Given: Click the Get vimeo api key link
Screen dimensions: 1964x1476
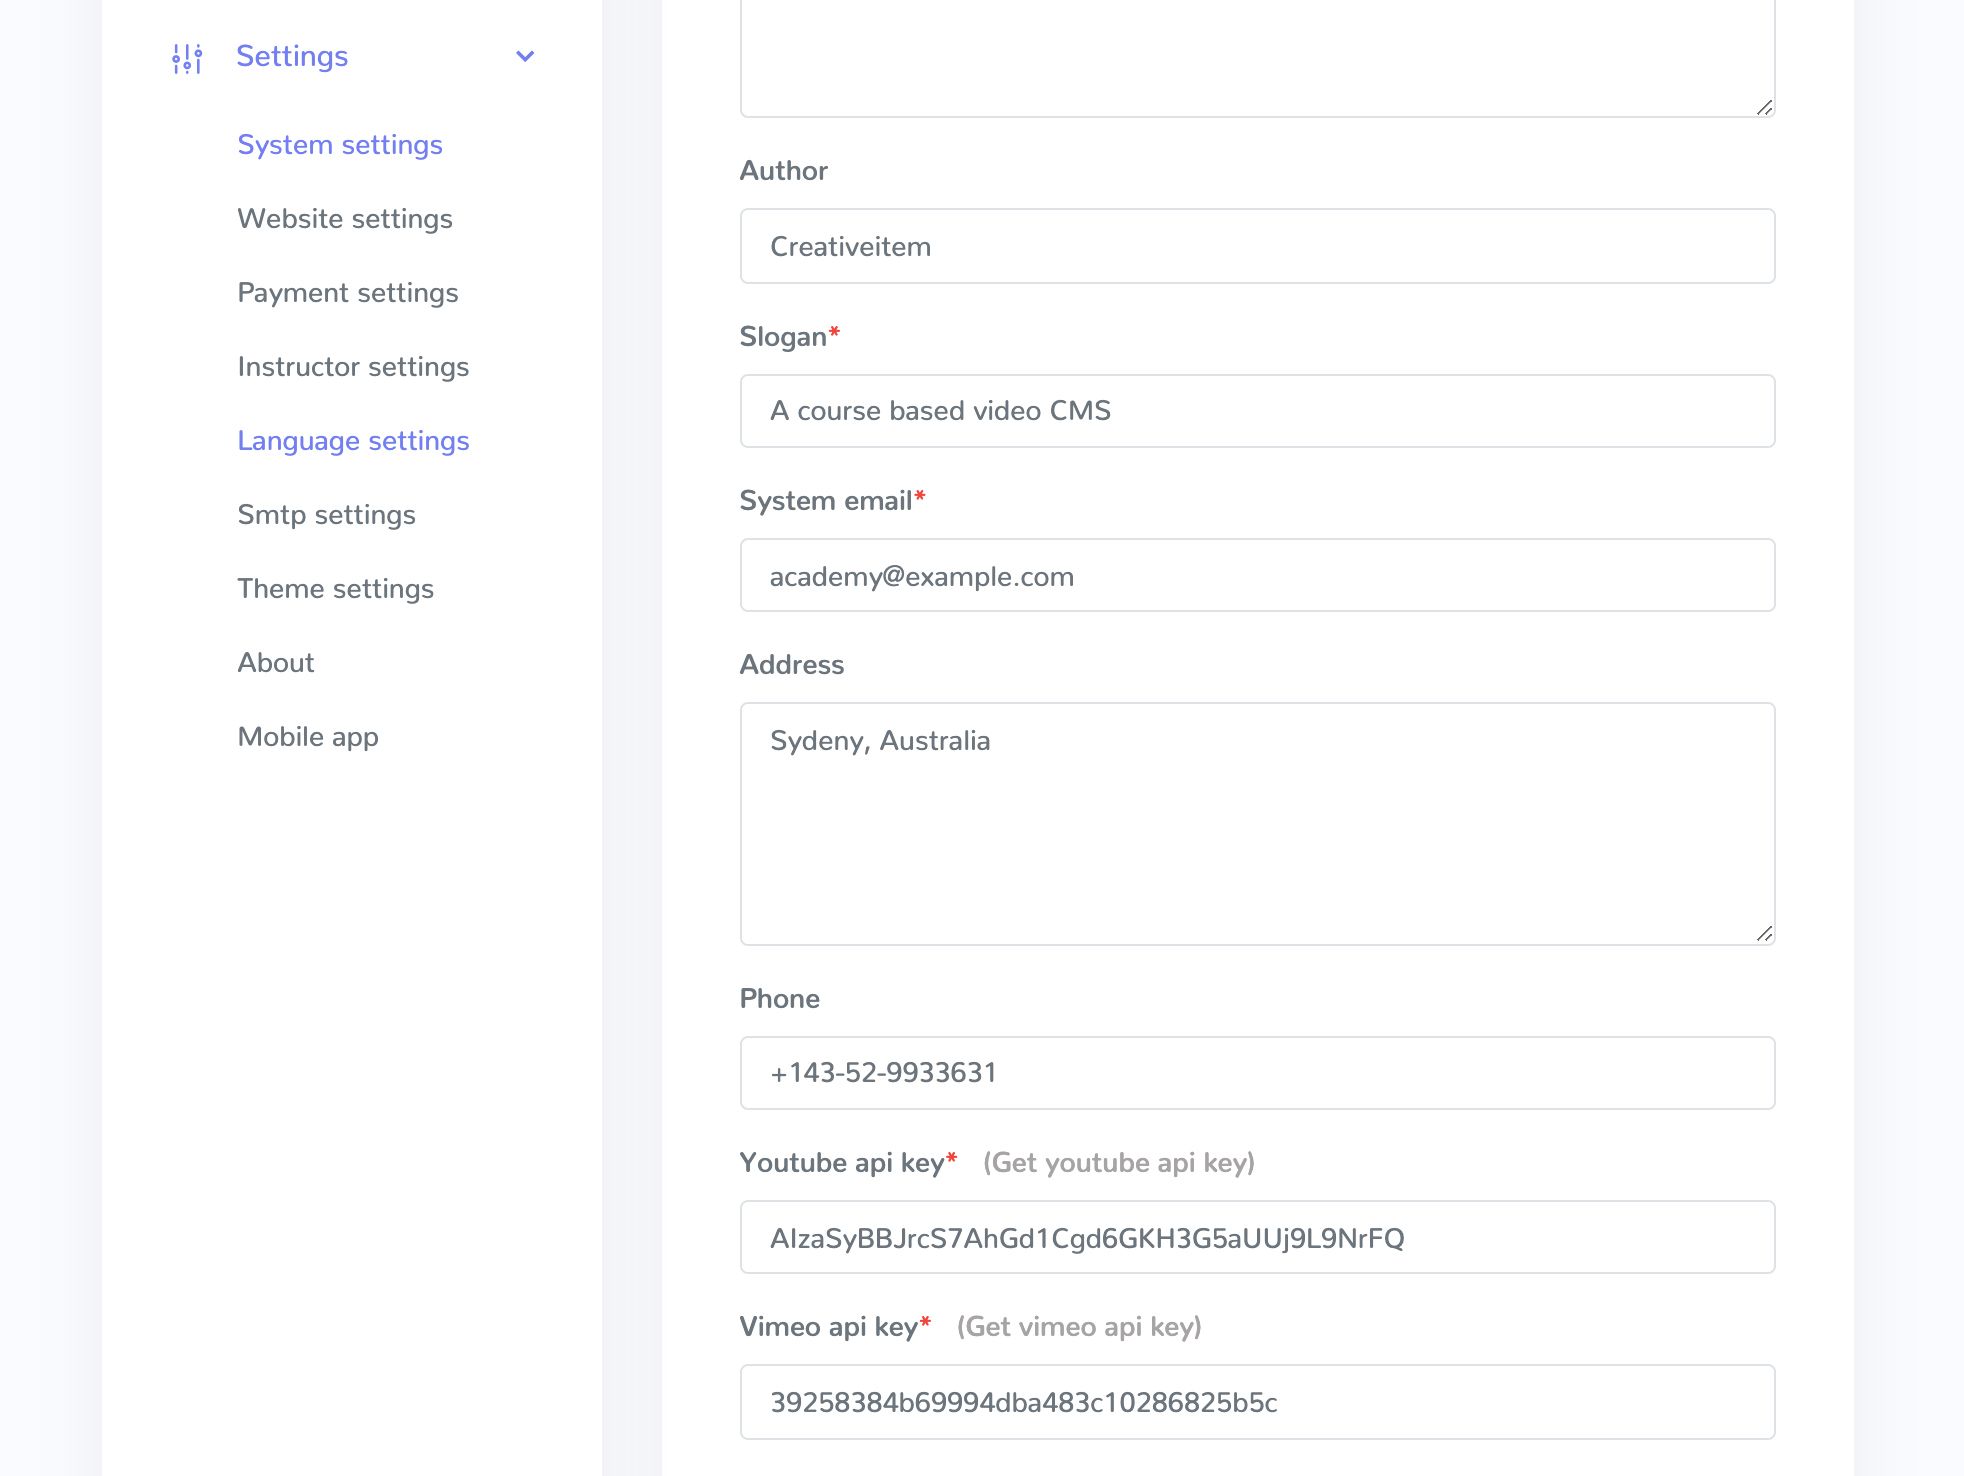Looking at the screenshot, I should click(1079, 1327).
